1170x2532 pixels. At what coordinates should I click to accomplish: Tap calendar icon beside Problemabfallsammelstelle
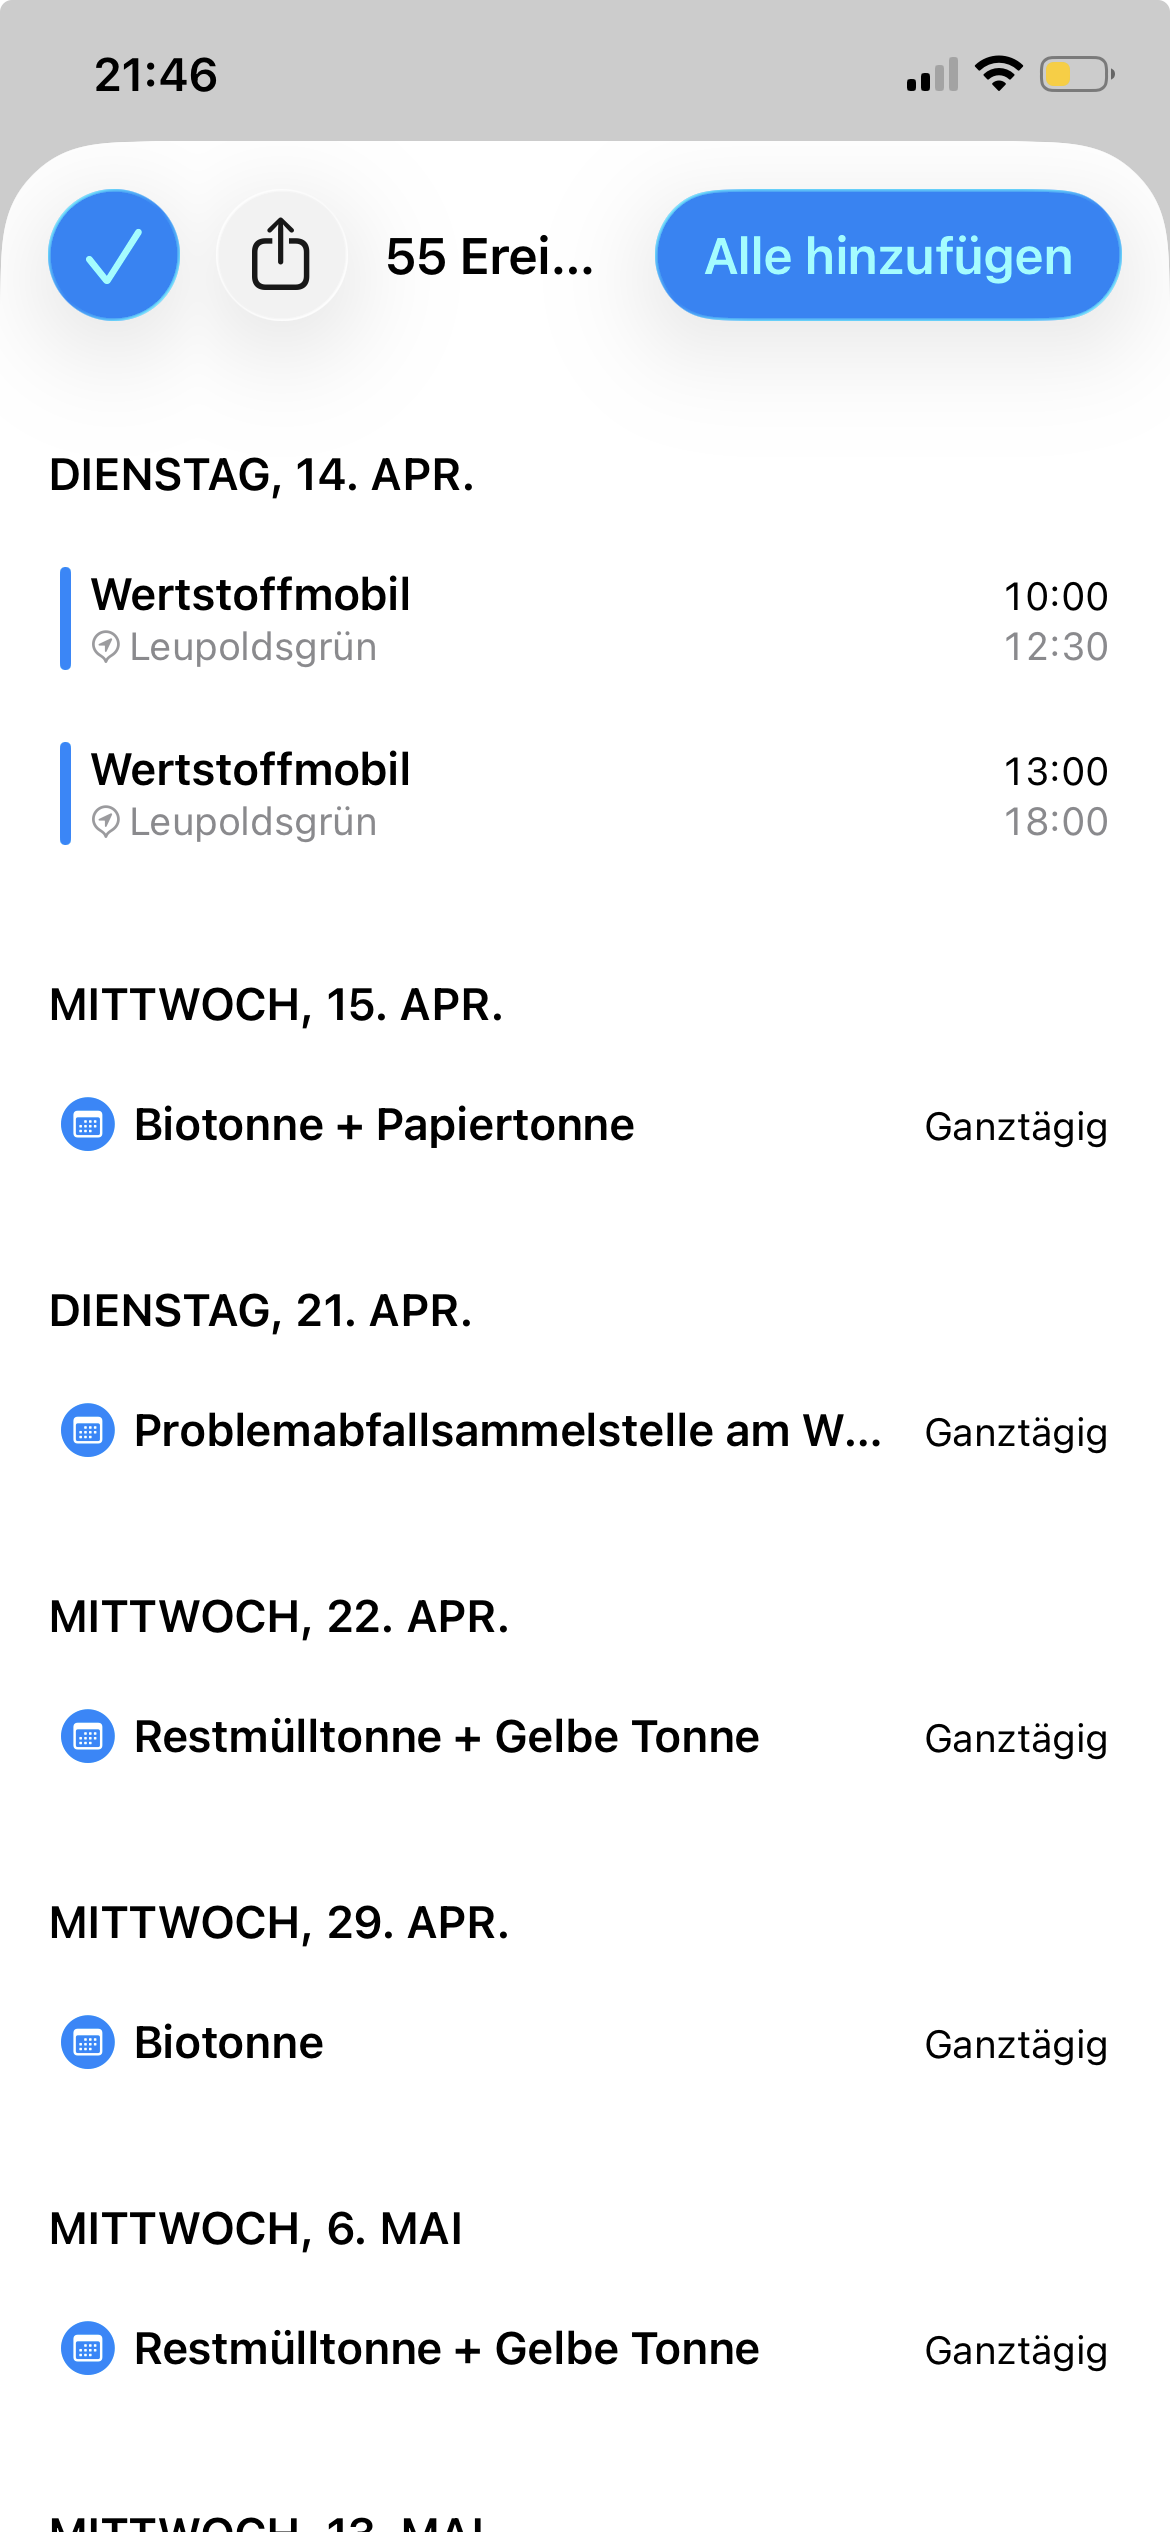click(x=88, y=1431)
